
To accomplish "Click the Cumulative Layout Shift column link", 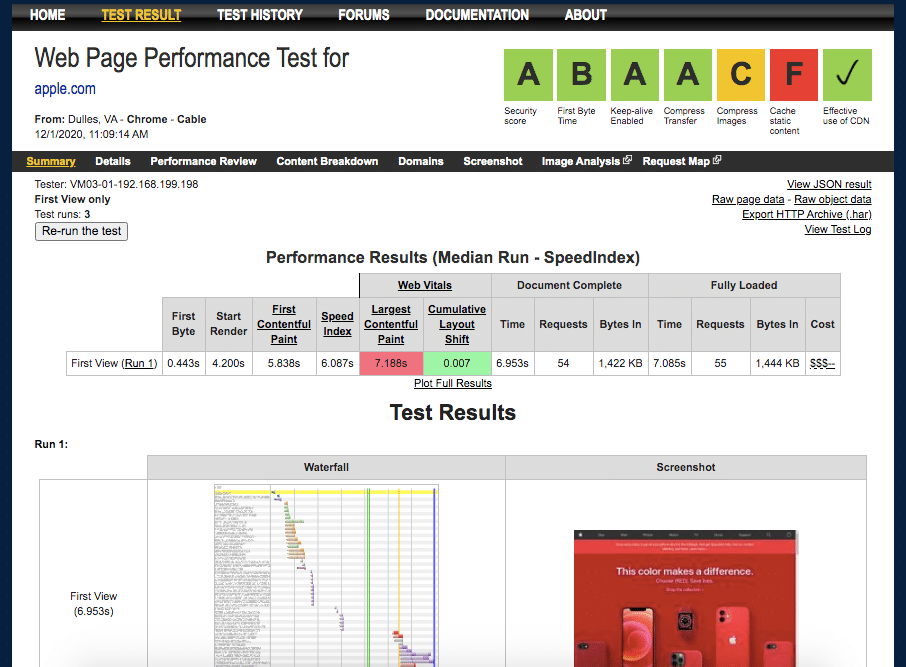I will [x=457, y=324].
